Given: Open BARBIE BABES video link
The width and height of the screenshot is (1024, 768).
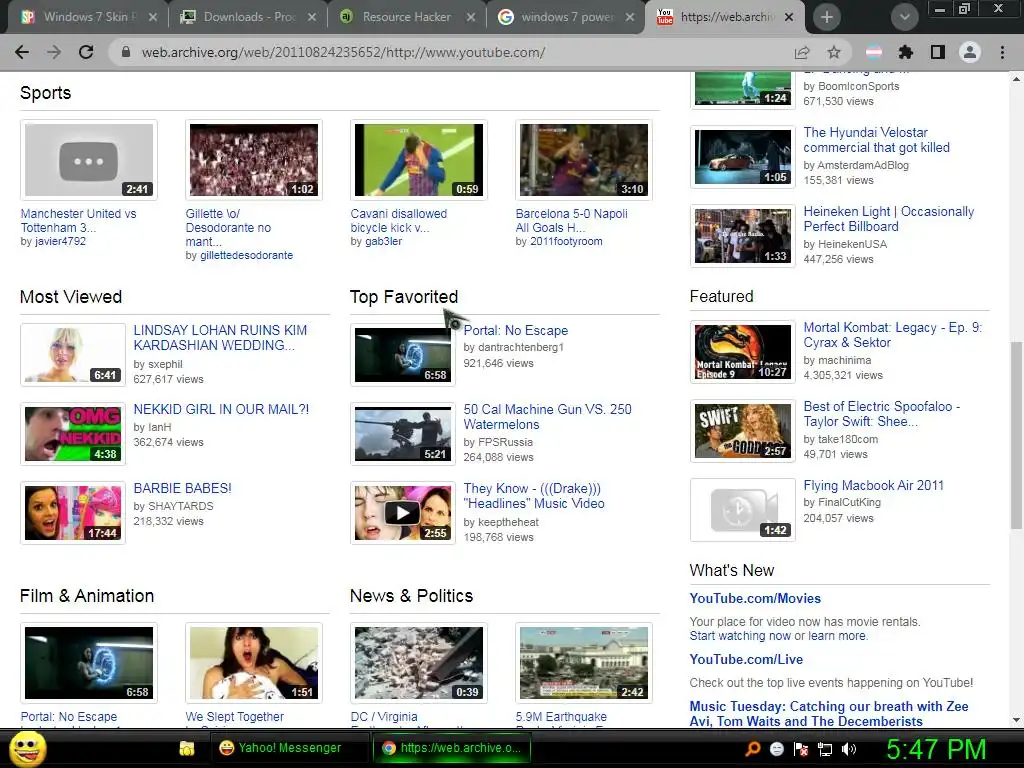Looking at the screenshot, I should pos(182,488).
